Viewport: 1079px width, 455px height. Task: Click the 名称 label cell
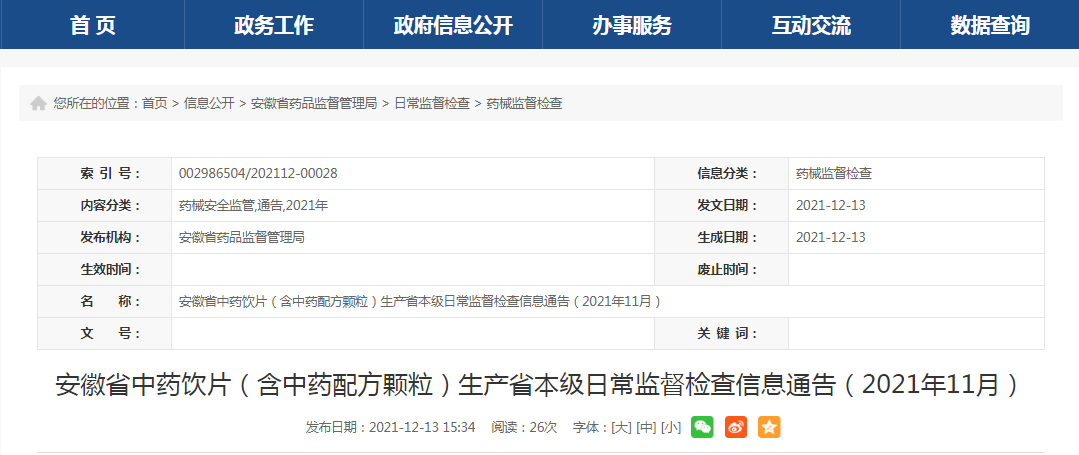click(x=105, y=301)
